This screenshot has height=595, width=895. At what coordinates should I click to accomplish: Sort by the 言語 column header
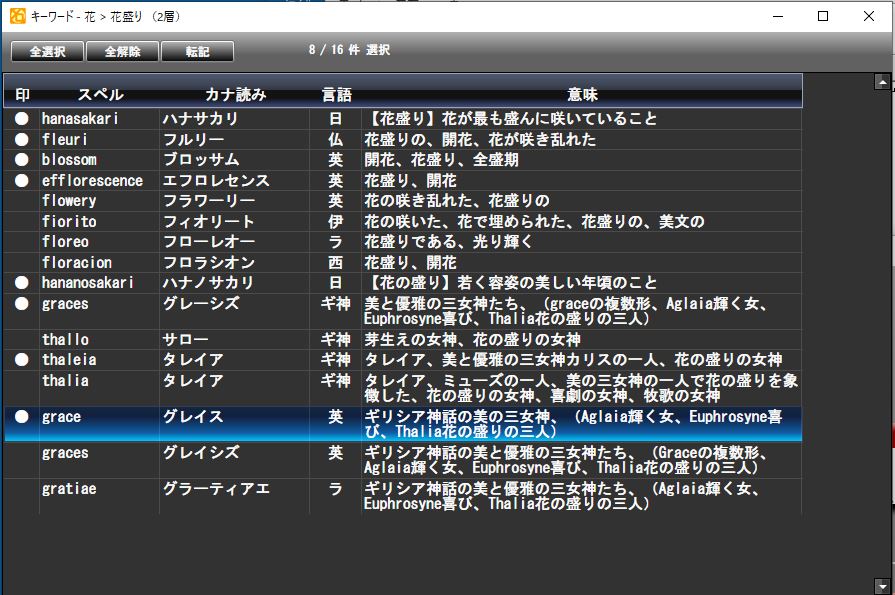[336, 95]
